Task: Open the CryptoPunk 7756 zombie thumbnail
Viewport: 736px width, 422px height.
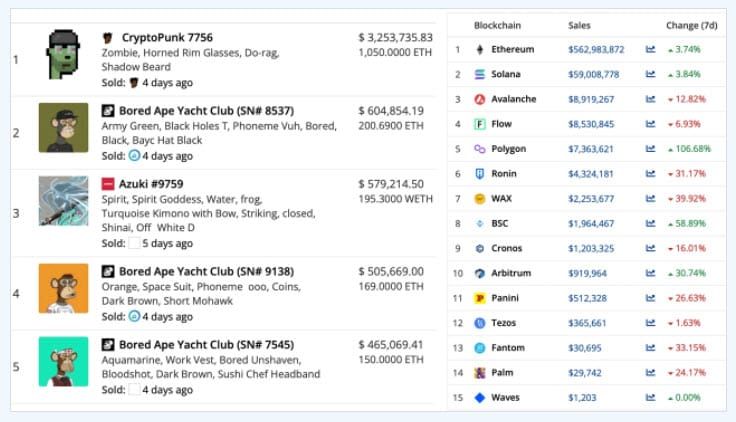Action: point(63,54)
